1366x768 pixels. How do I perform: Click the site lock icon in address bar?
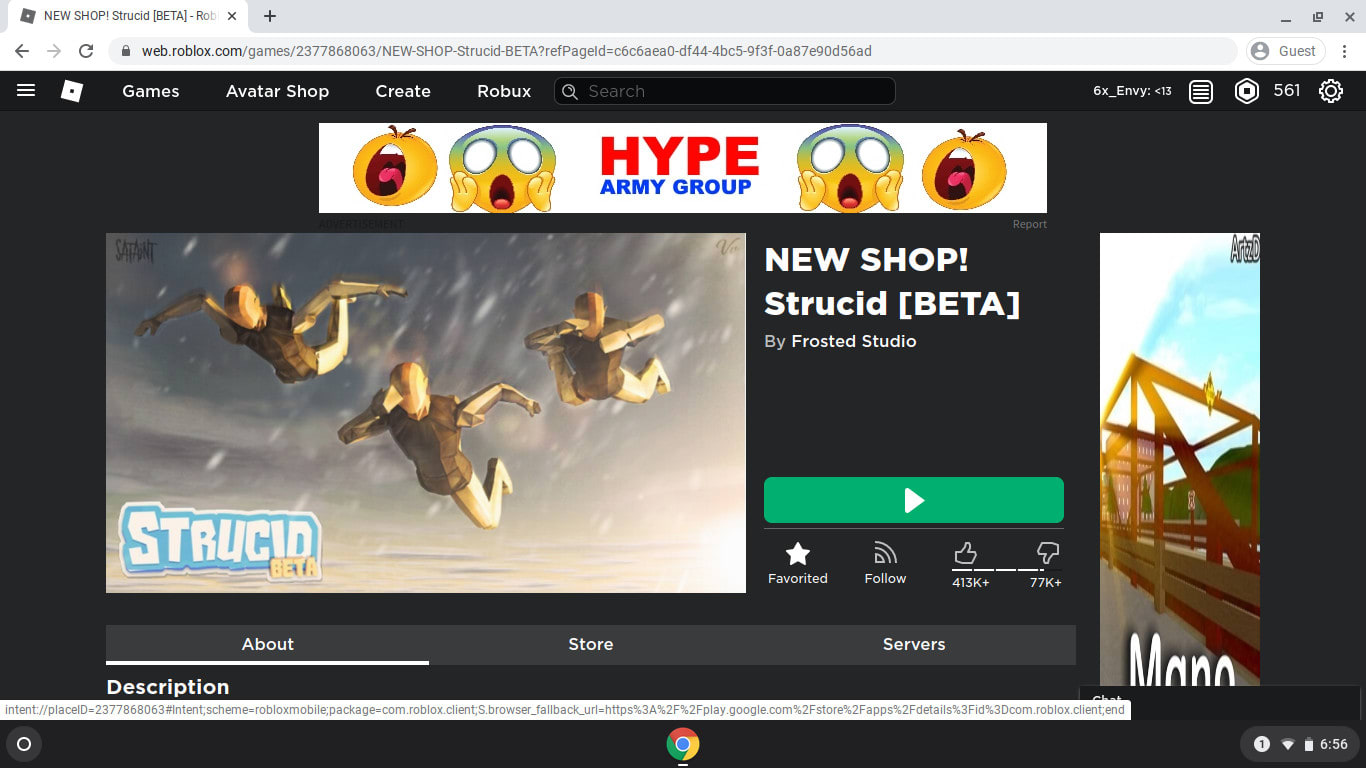[126, 51]
